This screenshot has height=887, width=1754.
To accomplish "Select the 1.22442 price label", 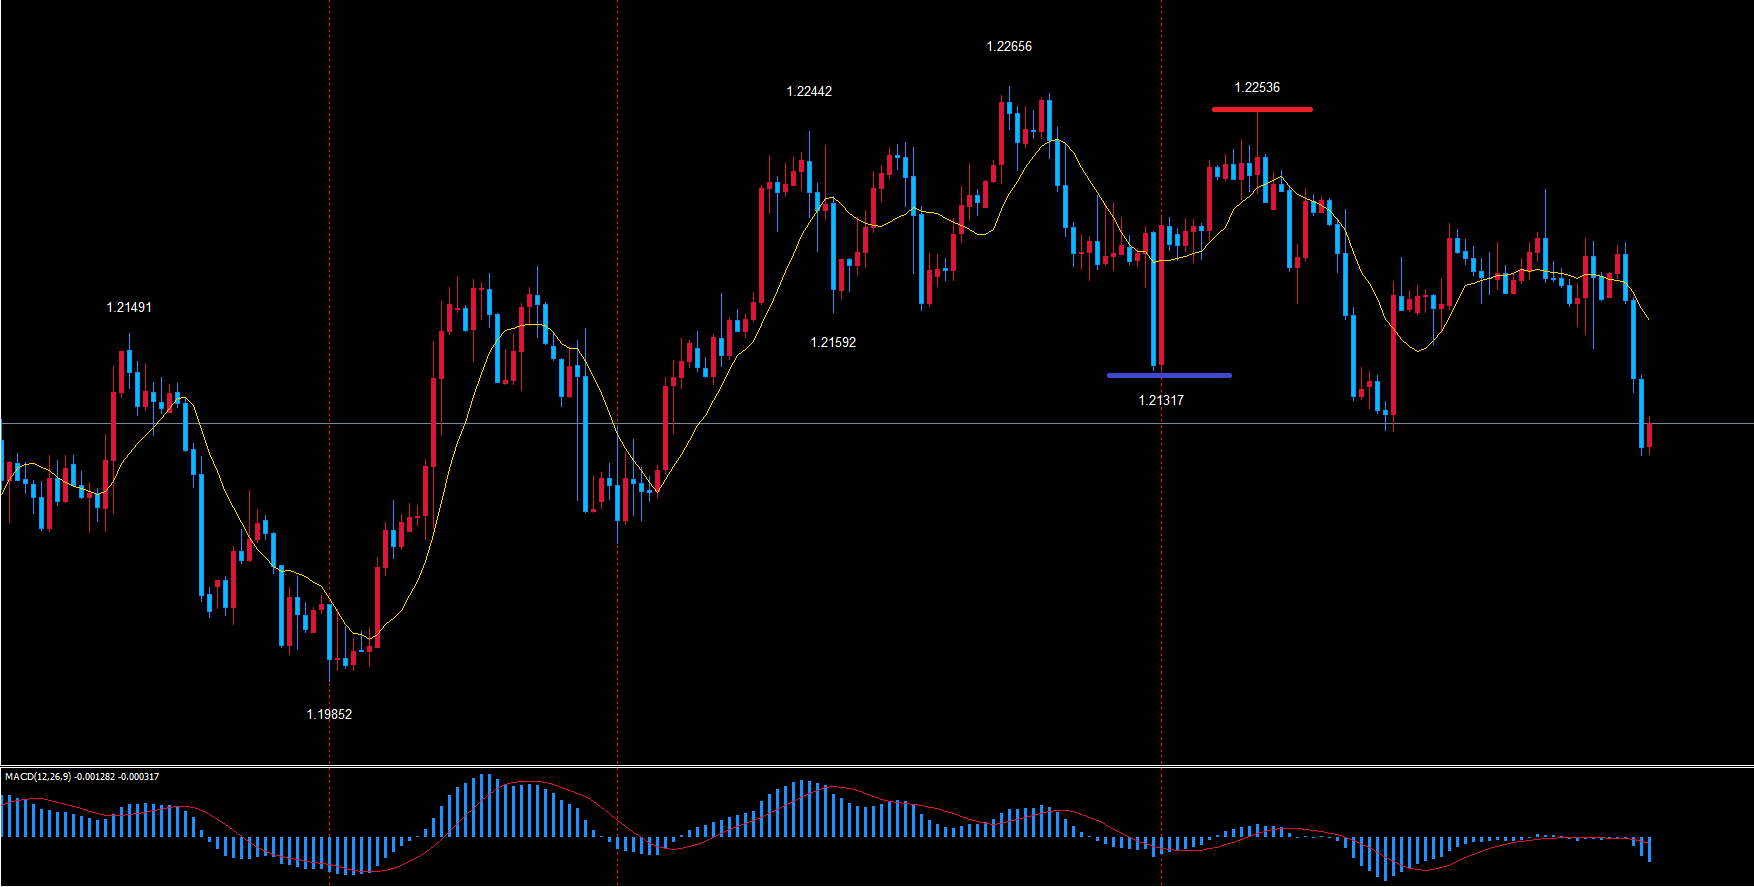I will [x=808, y=92].
